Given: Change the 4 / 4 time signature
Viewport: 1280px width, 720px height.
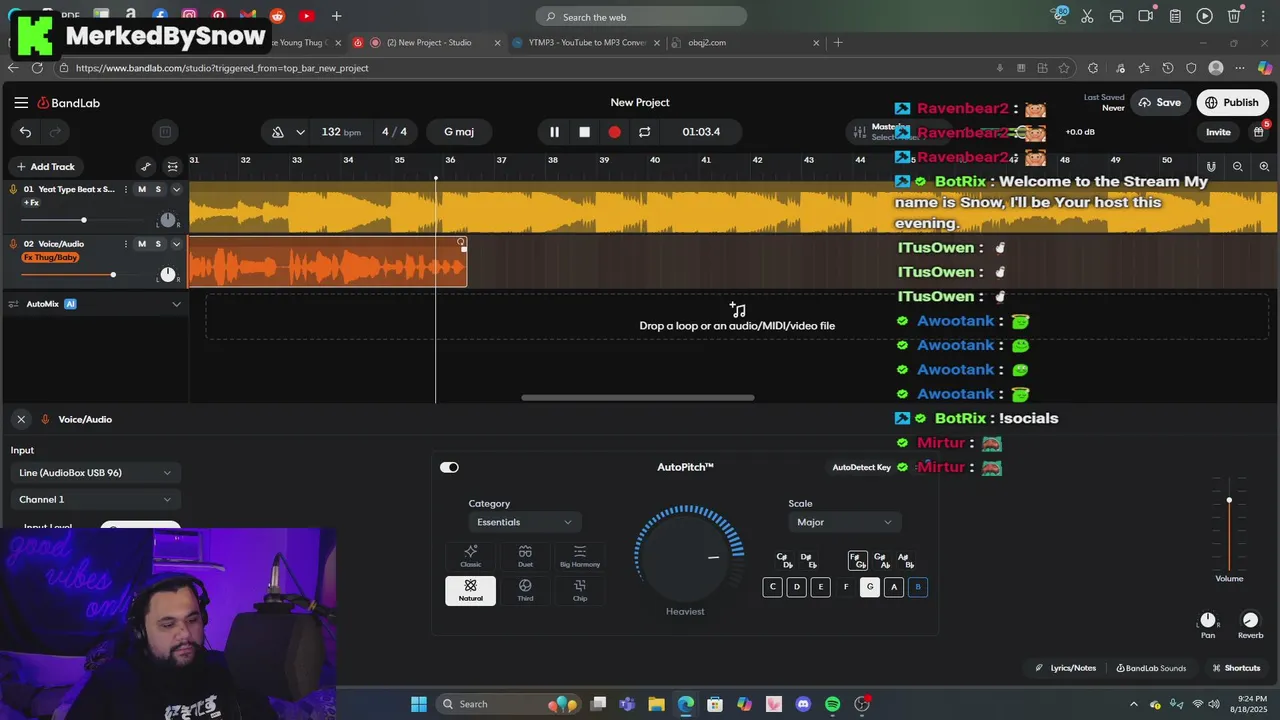Looking at the screenshot, I should pyautogui.click(x=394, y=132).
